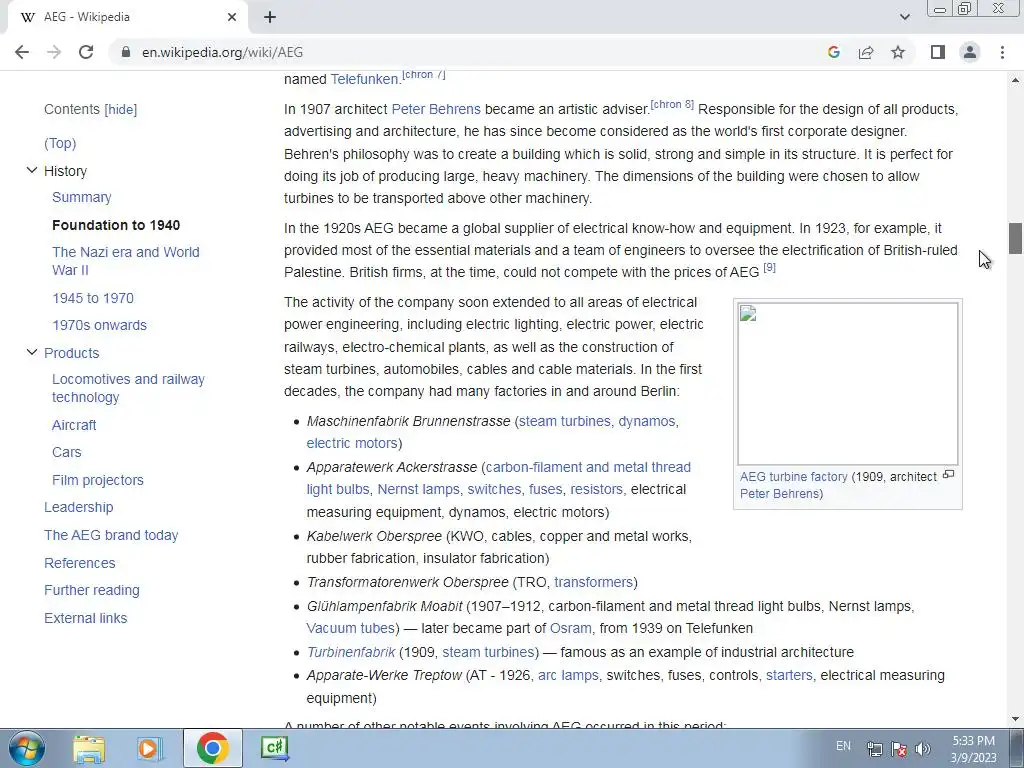Screen dimensions: 1024x768
Task: Reload the Wikipedia page
Action: (x=86, y=52)
